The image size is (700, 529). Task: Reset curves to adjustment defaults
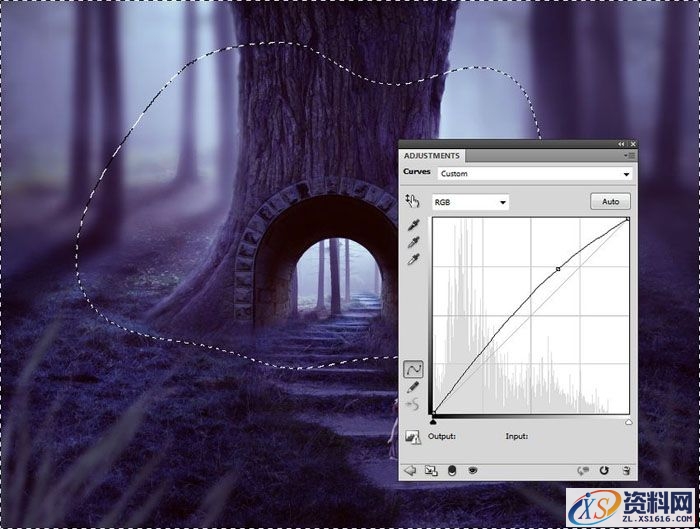click(604, 469)
